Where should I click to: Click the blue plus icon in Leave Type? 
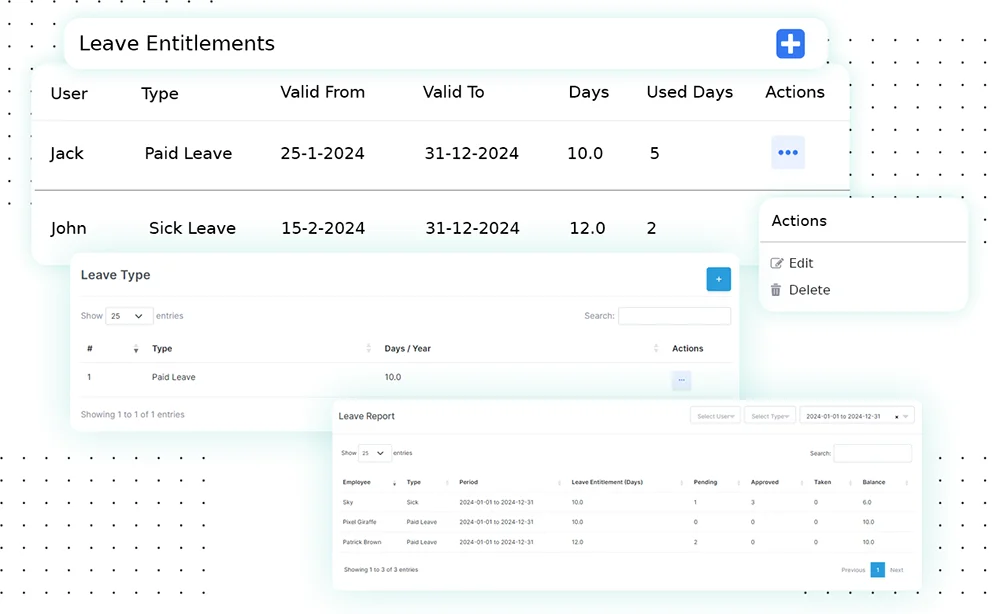coord(718,279)
